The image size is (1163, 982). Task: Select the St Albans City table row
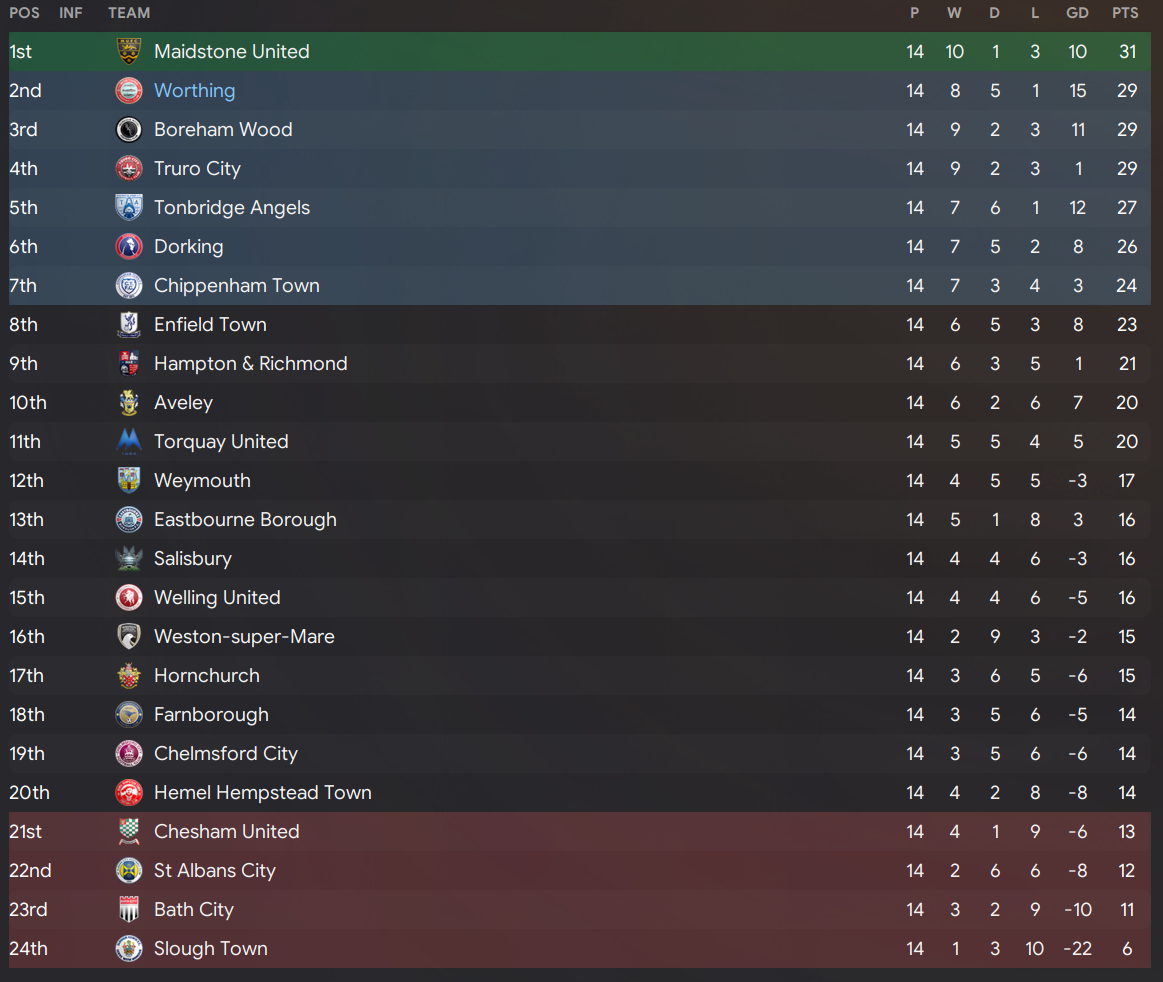point(580,871)
